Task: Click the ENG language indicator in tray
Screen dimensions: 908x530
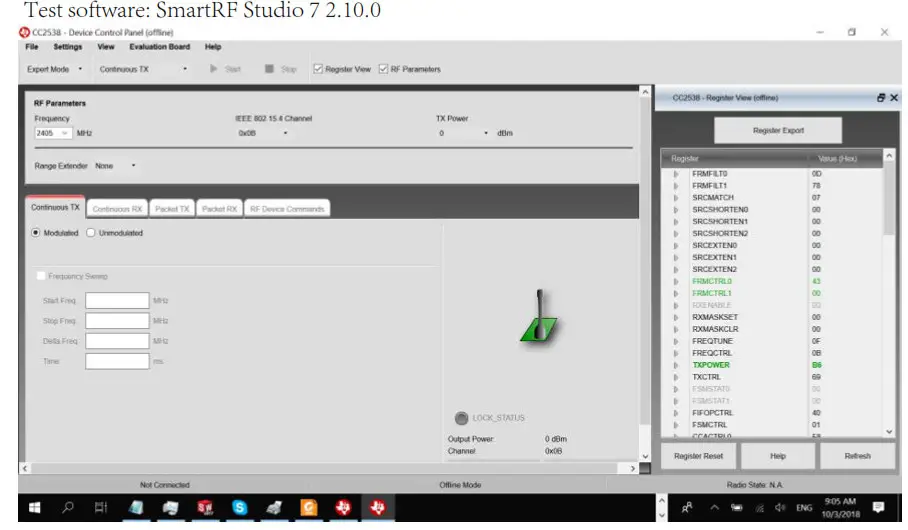Action: [804, 508]
